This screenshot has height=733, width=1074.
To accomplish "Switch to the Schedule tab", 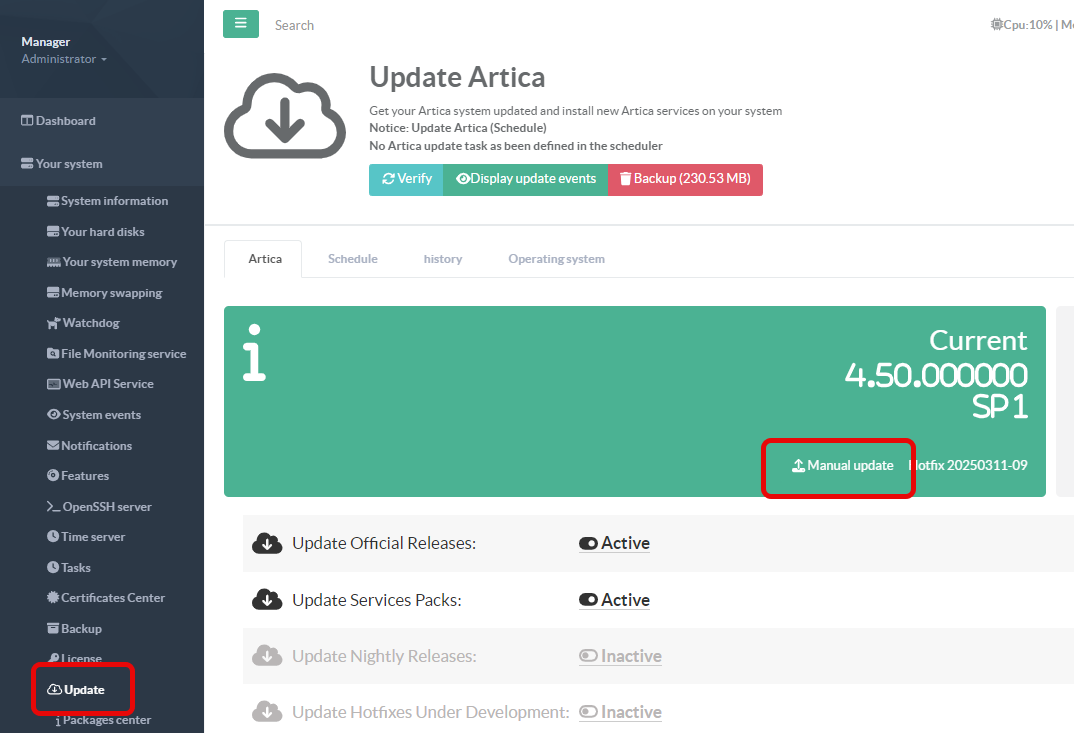I will pos(353,259).
